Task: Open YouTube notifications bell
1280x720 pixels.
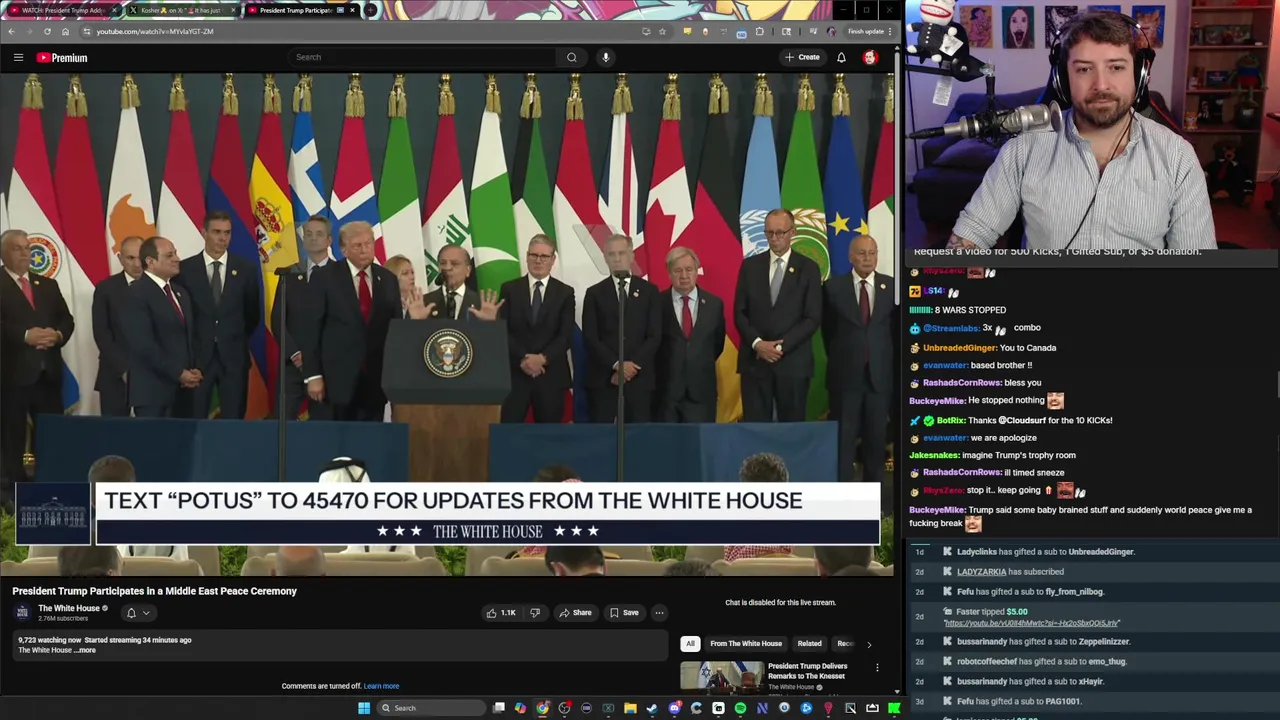Action: pyautogui.click(x=841, y=57)
